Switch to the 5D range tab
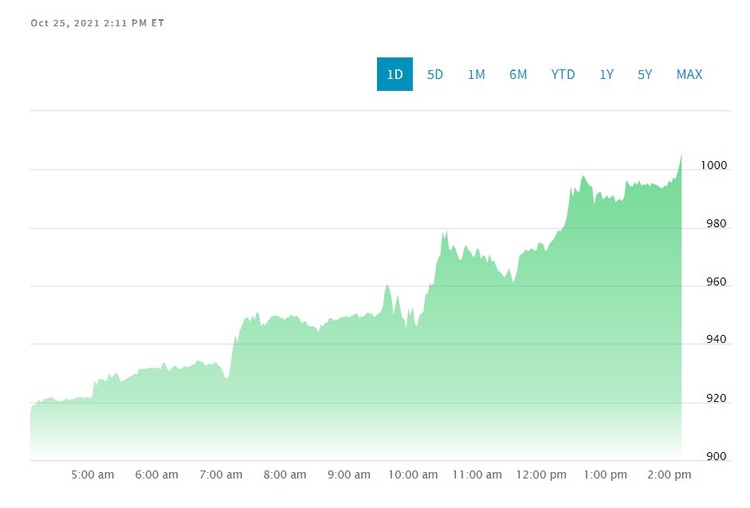The height and width of the screenshot is (508, 750). click(x=435, y=74)
